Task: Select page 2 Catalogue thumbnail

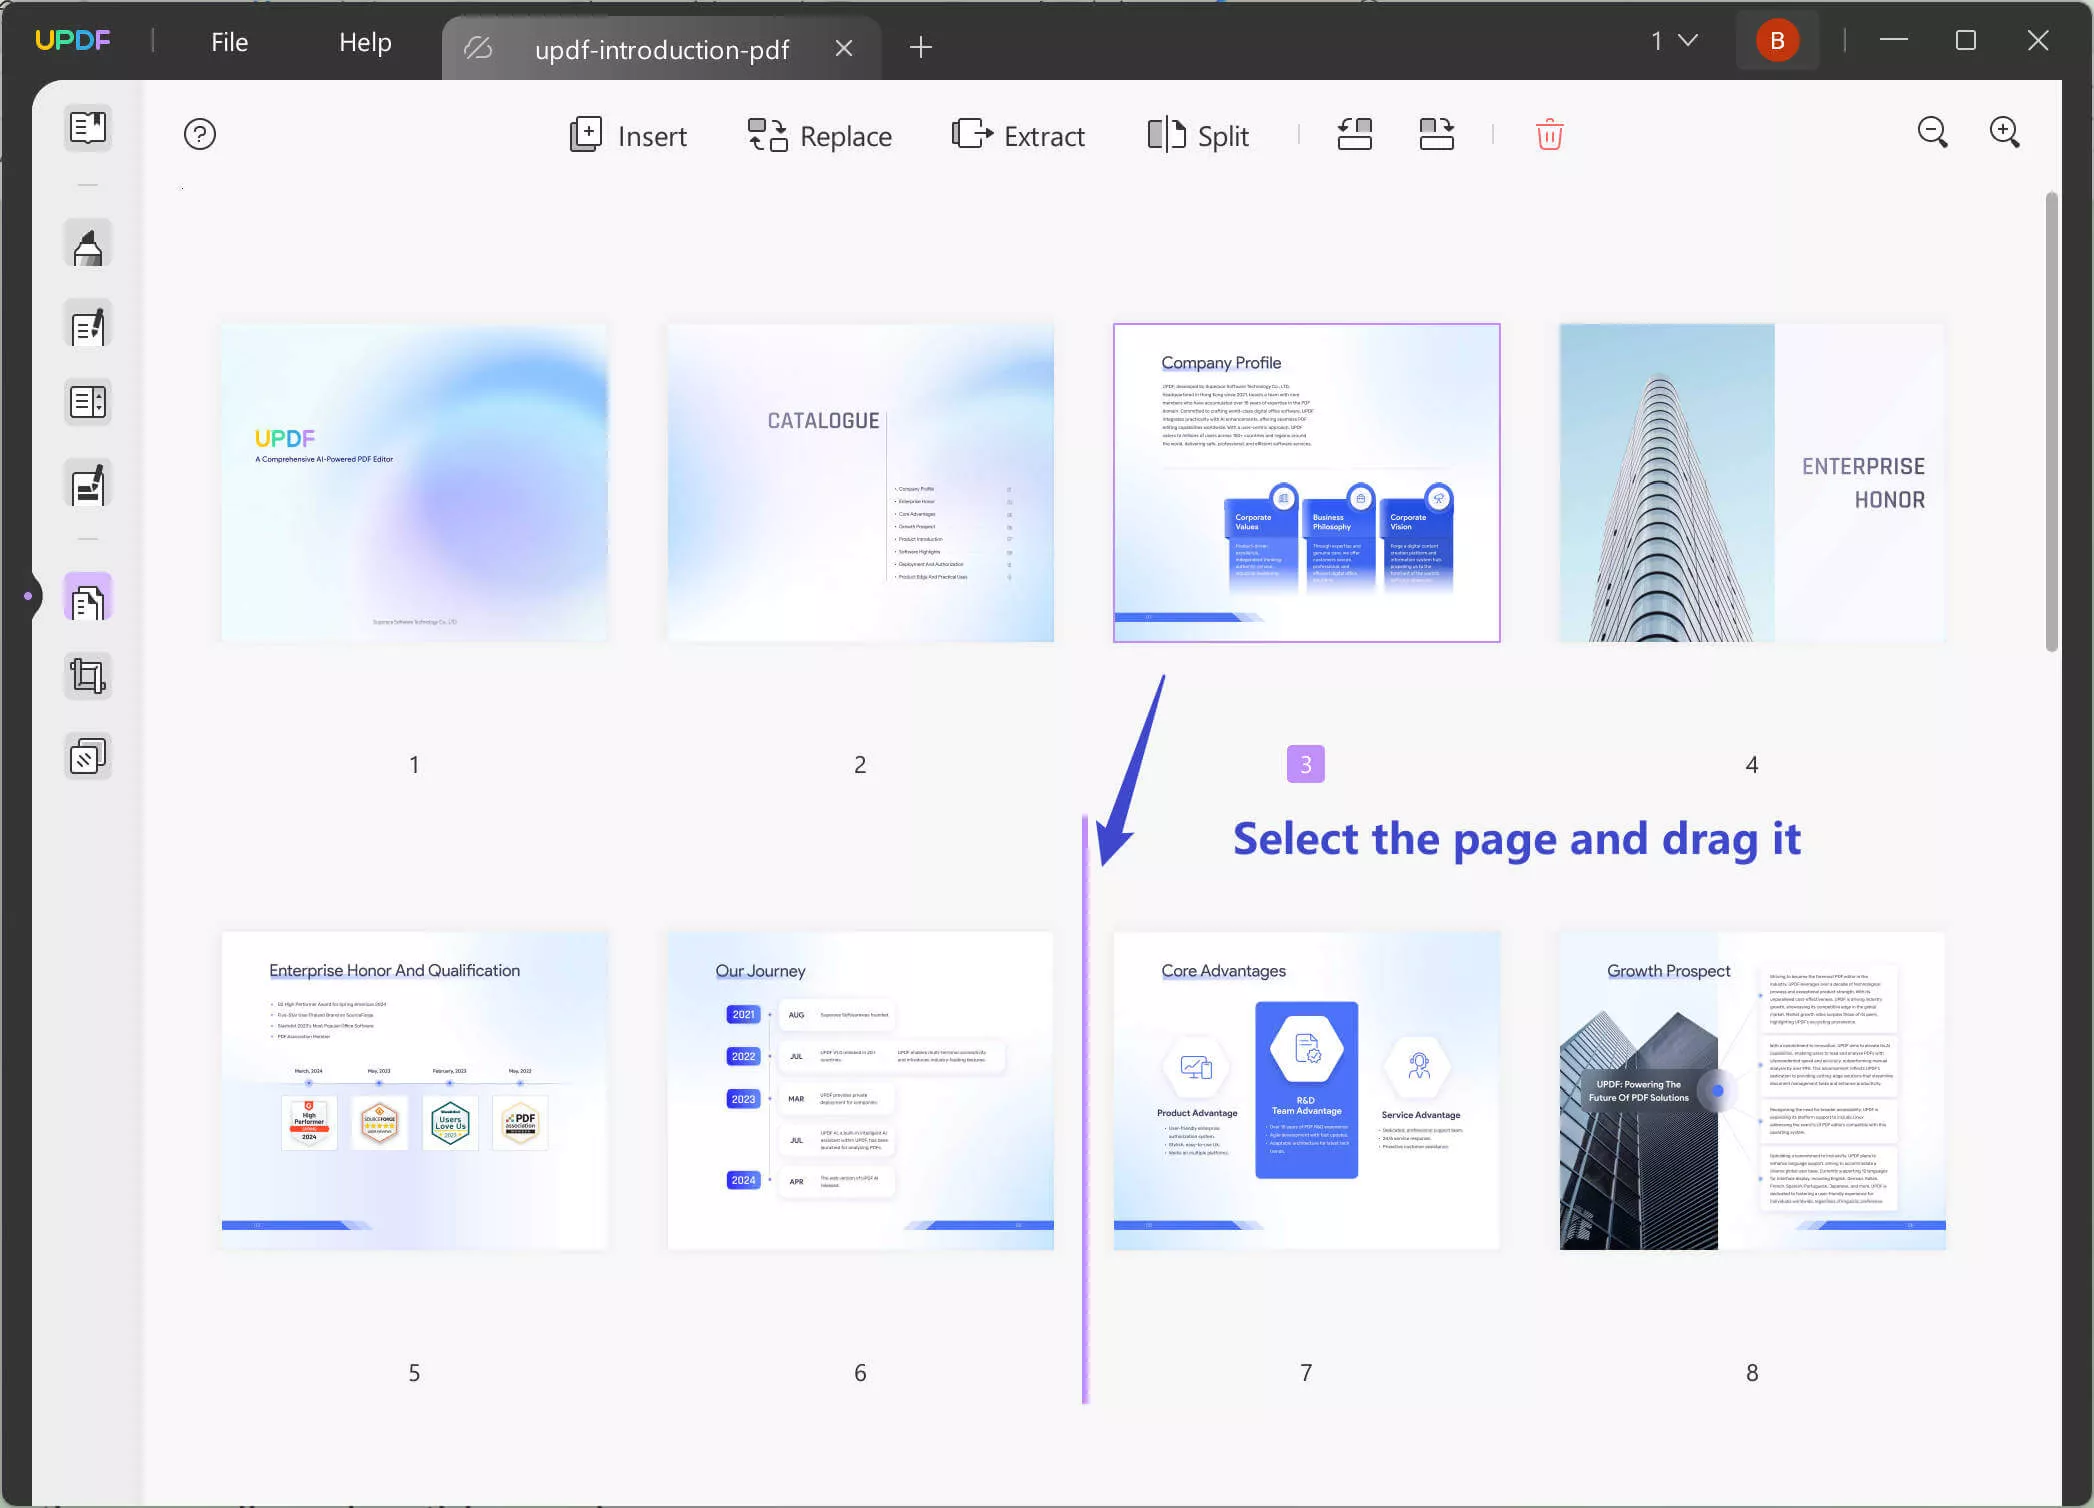Action: click(860, 482)
